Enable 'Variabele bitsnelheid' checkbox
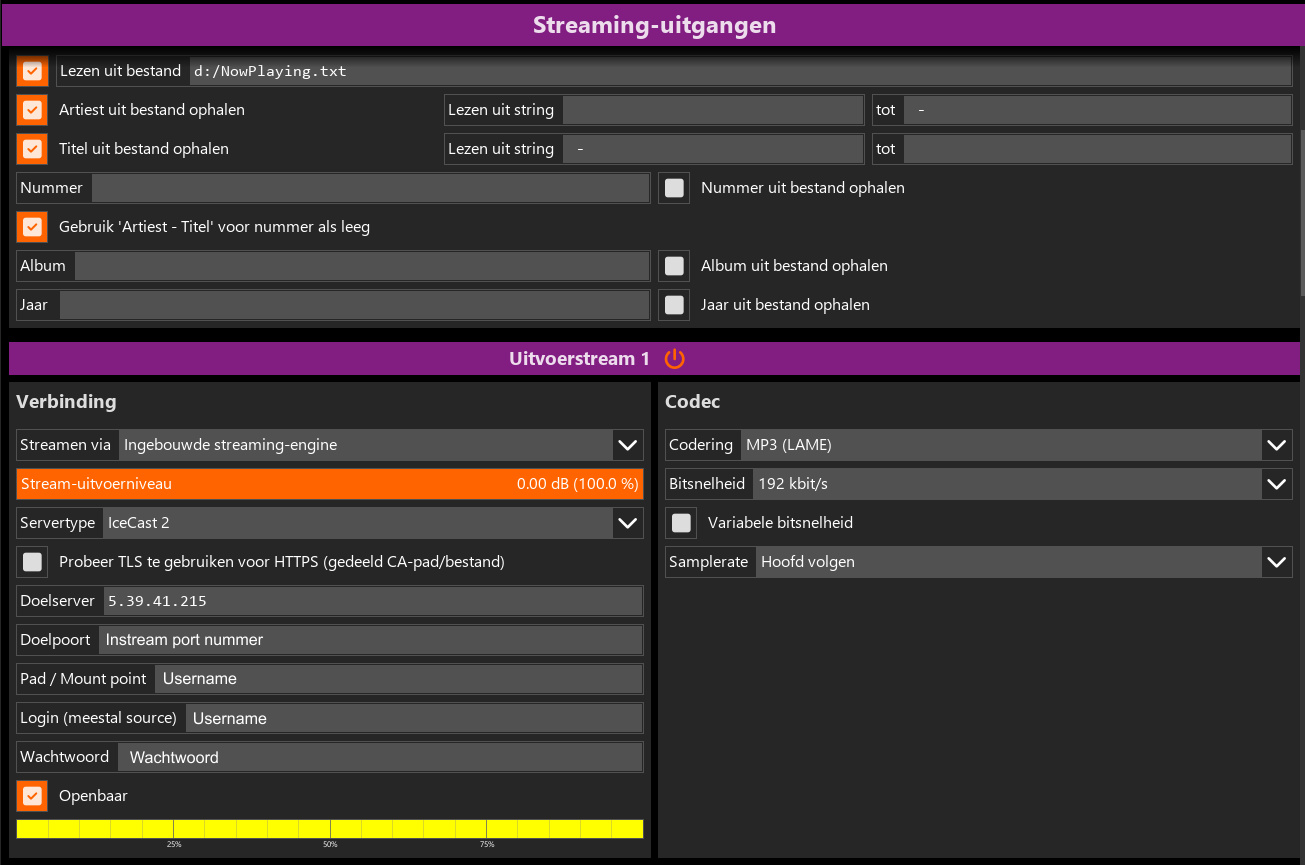 (x=682, y=523)
